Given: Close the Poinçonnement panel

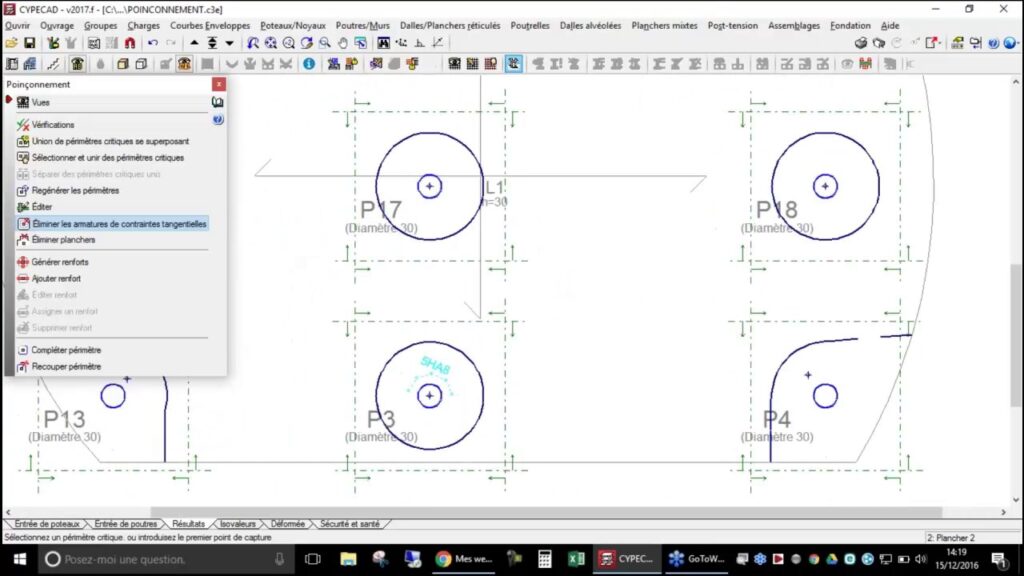Looking at the screenshot, I should tap(219, 85).
